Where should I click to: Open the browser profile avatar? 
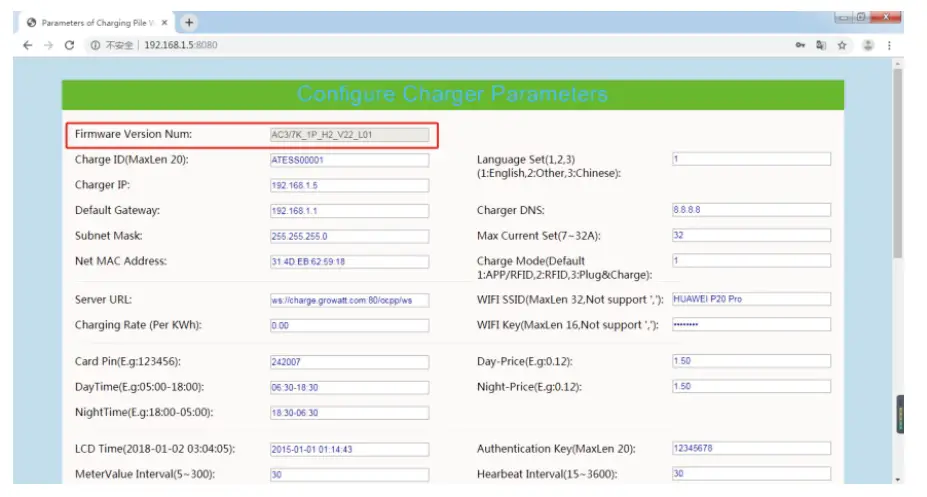coord(868,45)
